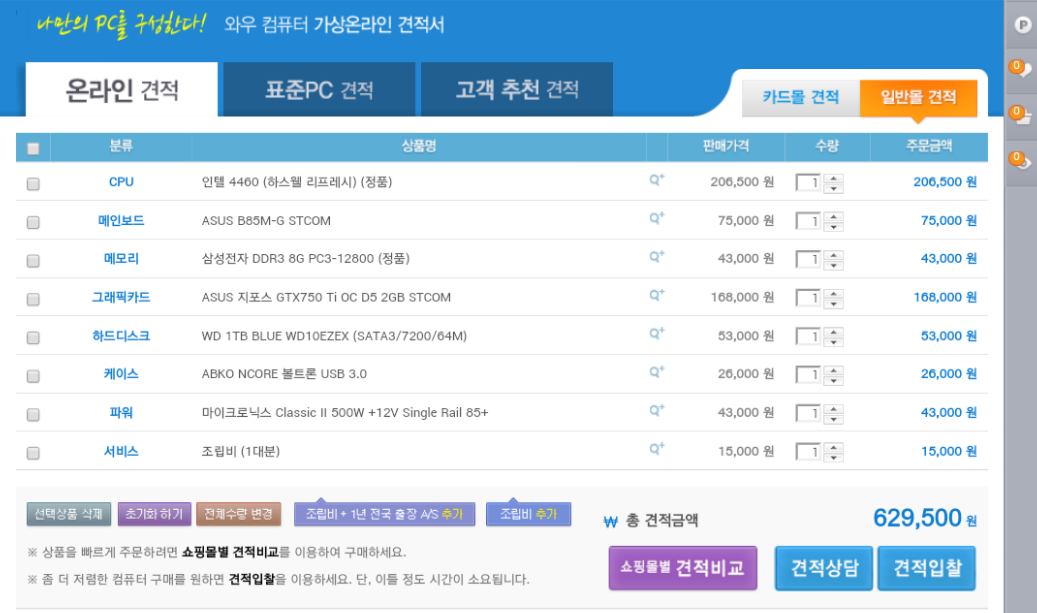Check the 메모리 row checkbox
Viewport: 1037px width, 613px height.
point(33,261)
